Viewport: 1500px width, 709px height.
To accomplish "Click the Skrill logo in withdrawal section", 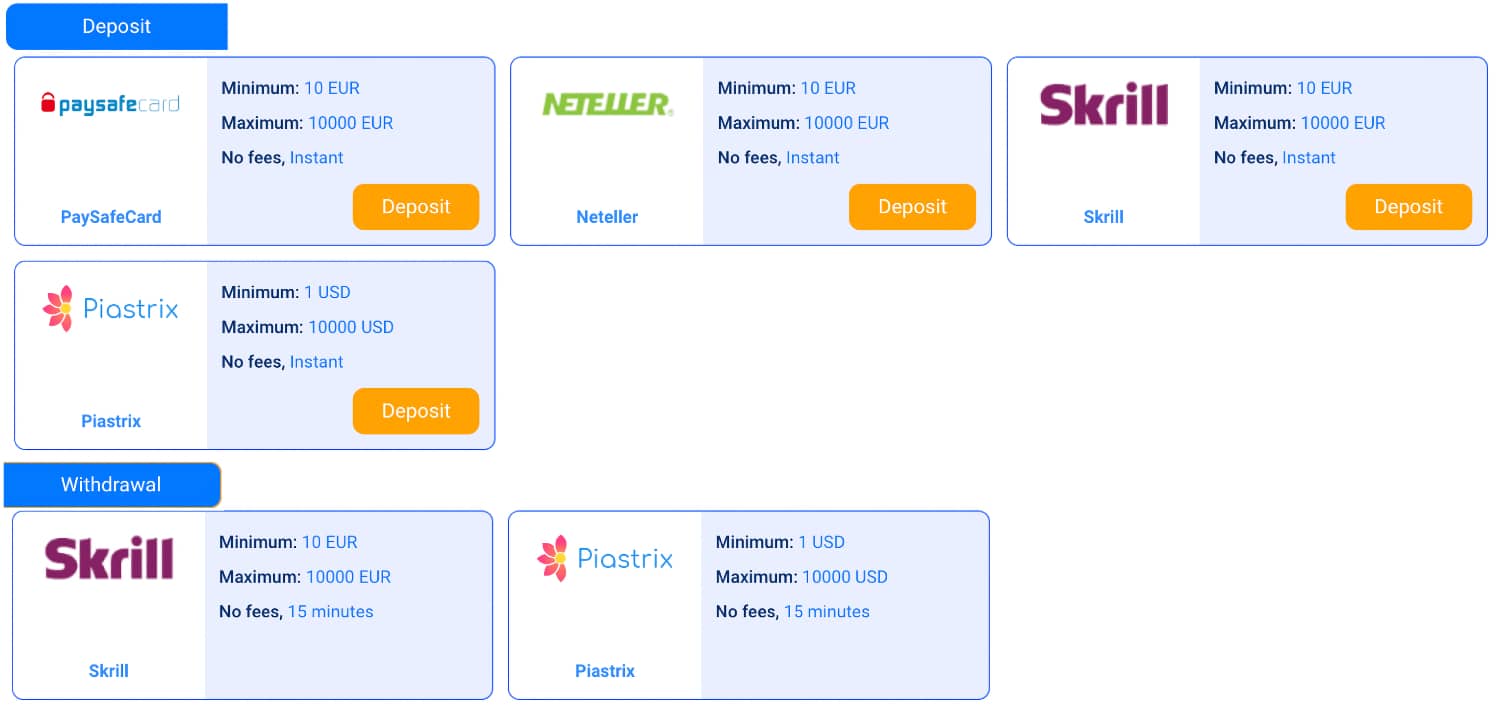I will [108, 558].
